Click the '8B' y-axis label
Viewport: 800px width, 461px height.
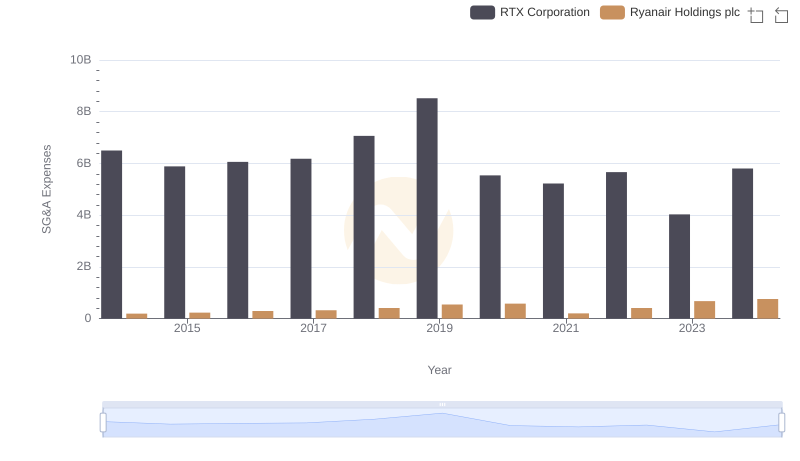click(x=84, y=111)
